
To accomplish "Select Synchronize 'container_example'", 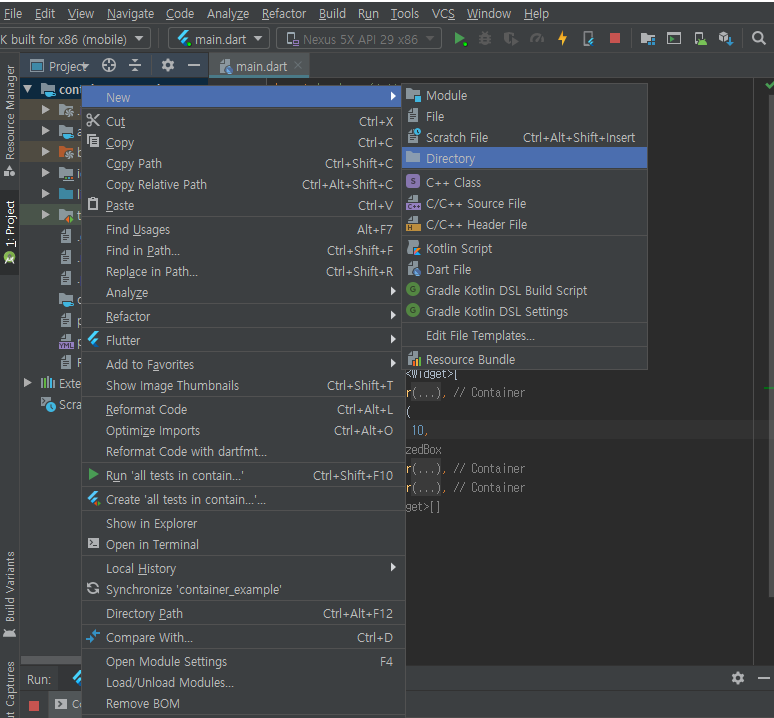I will (x=243, y=589).
